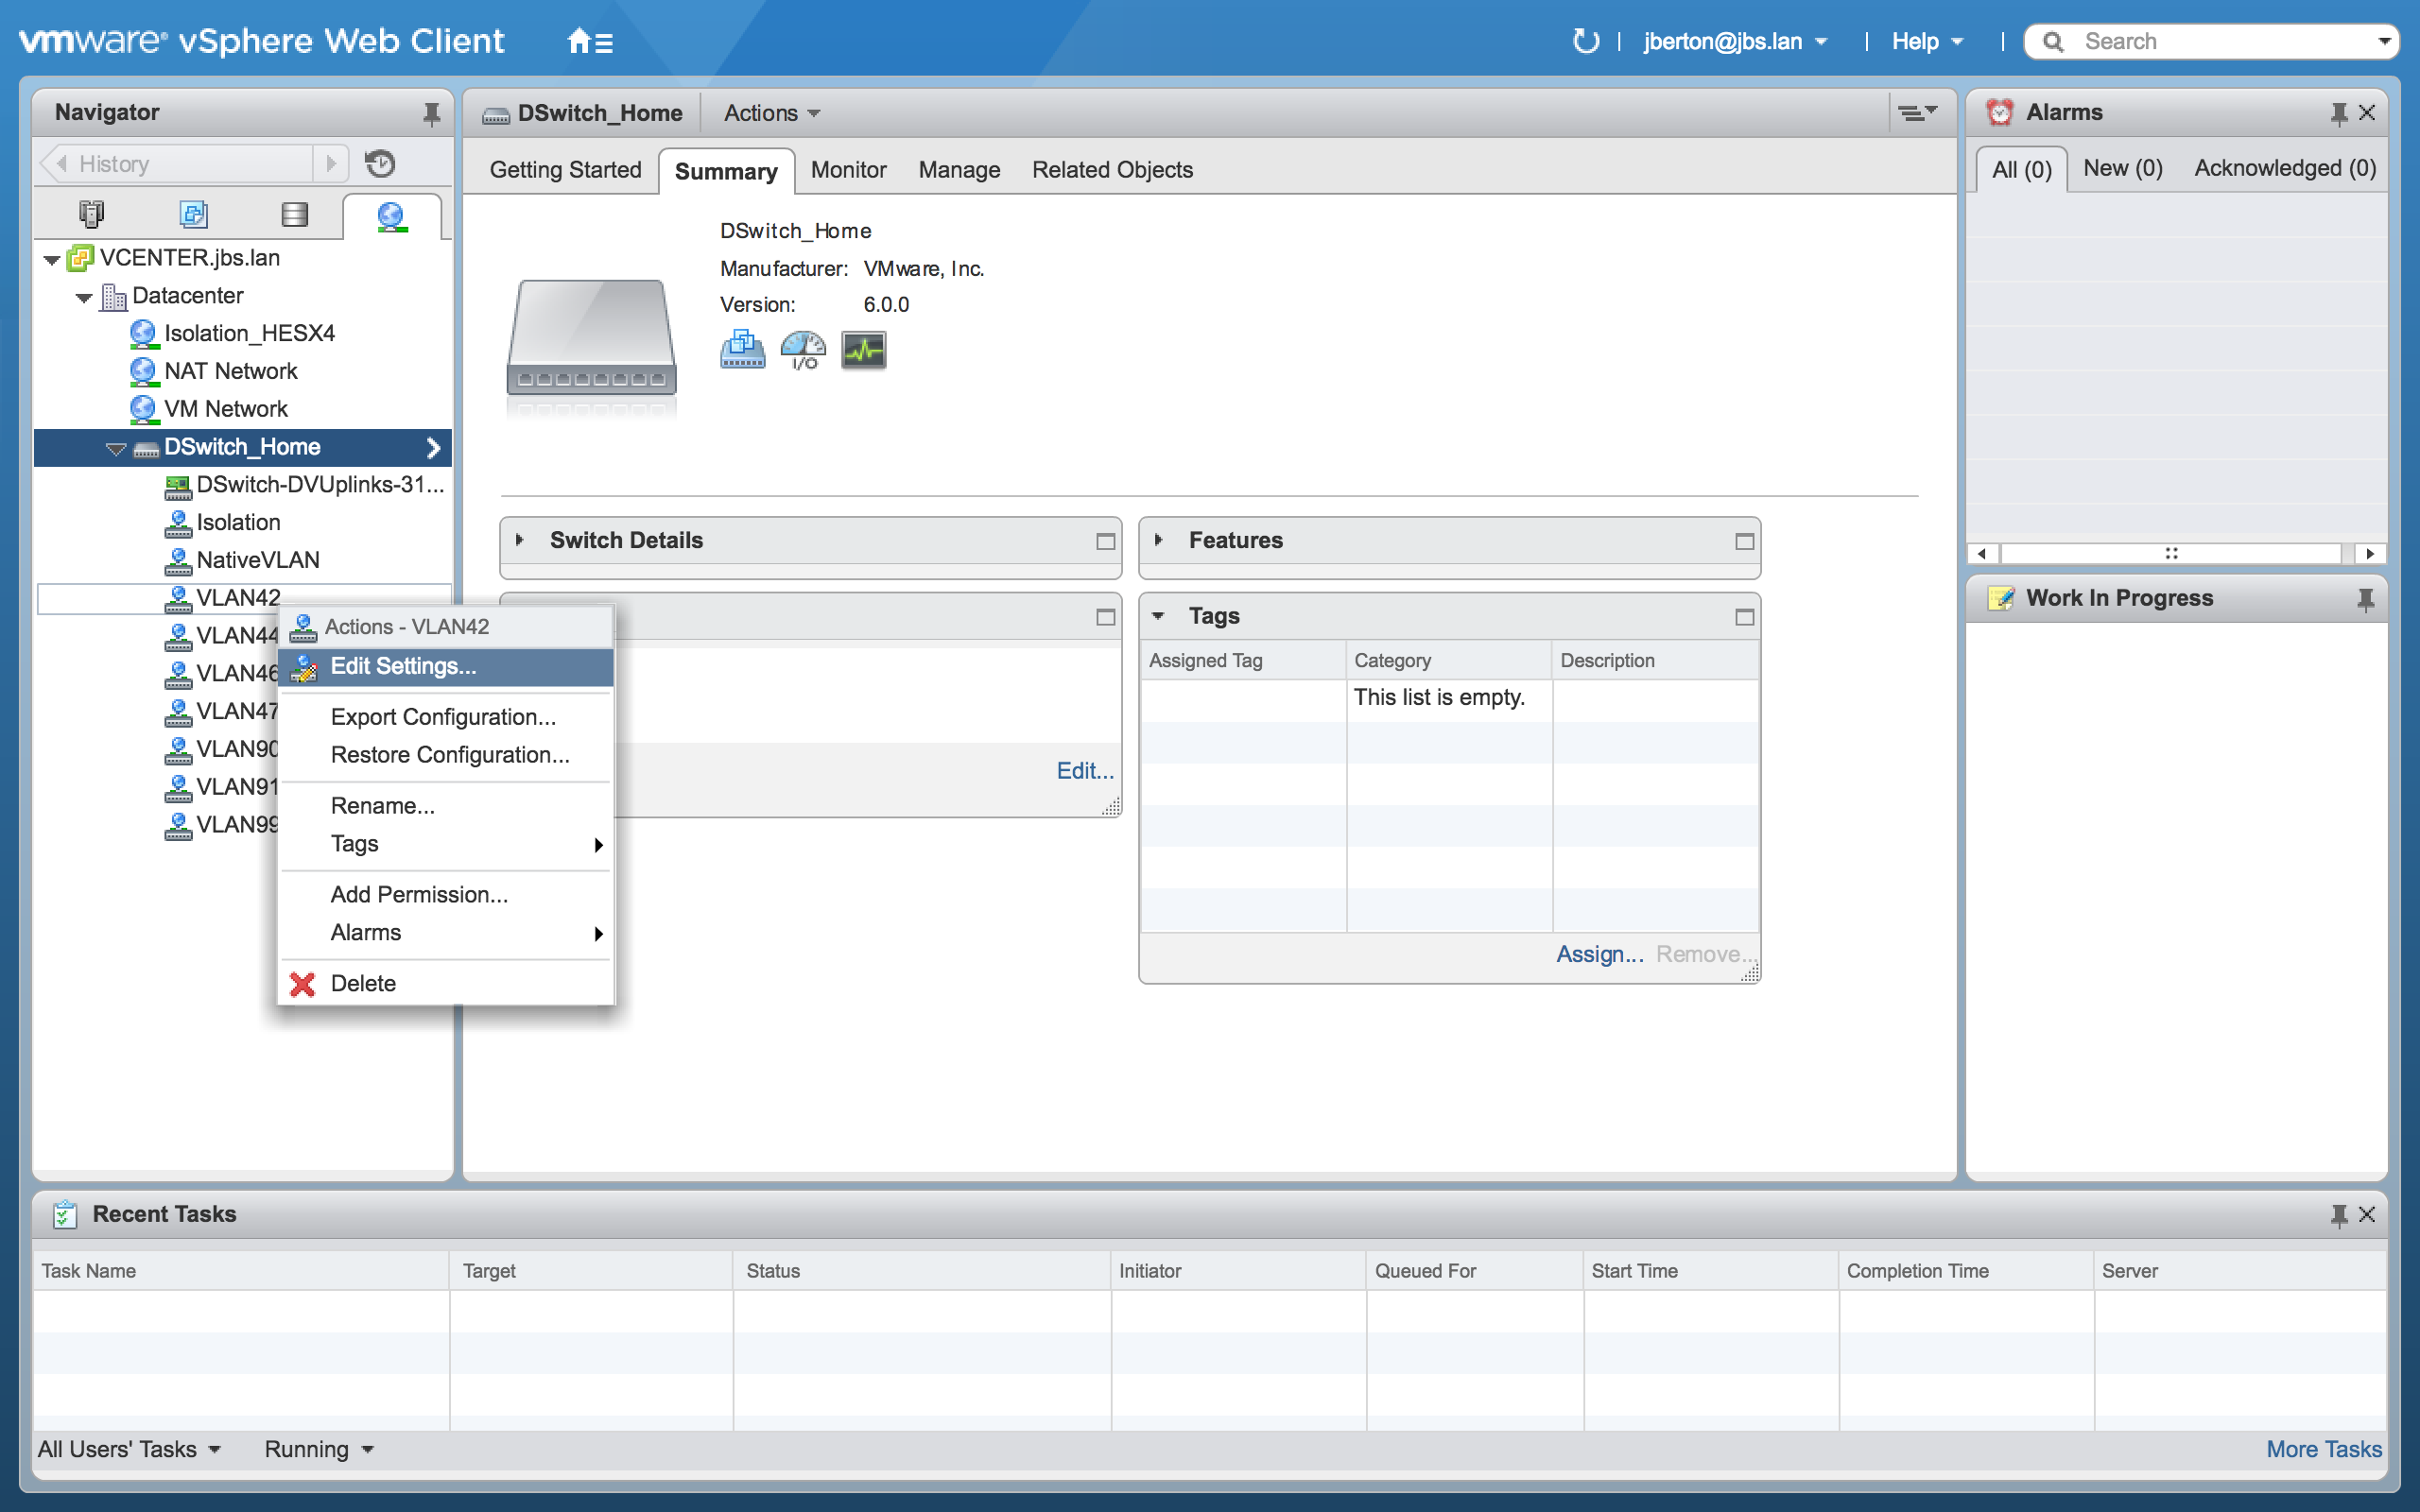
Task: Open the More Tasks link
Action: click(x=2323, y=1449)
